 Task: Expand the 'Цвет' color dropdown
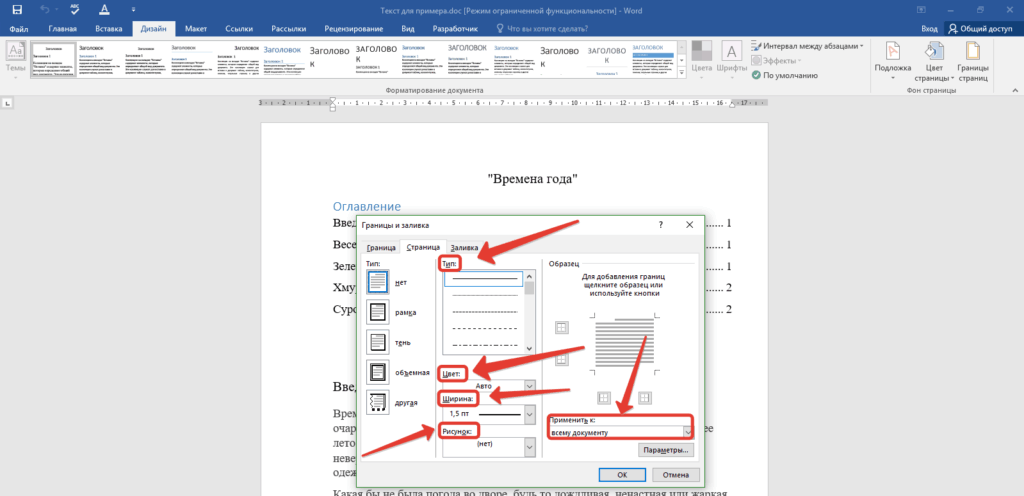(x=529, y=385)
